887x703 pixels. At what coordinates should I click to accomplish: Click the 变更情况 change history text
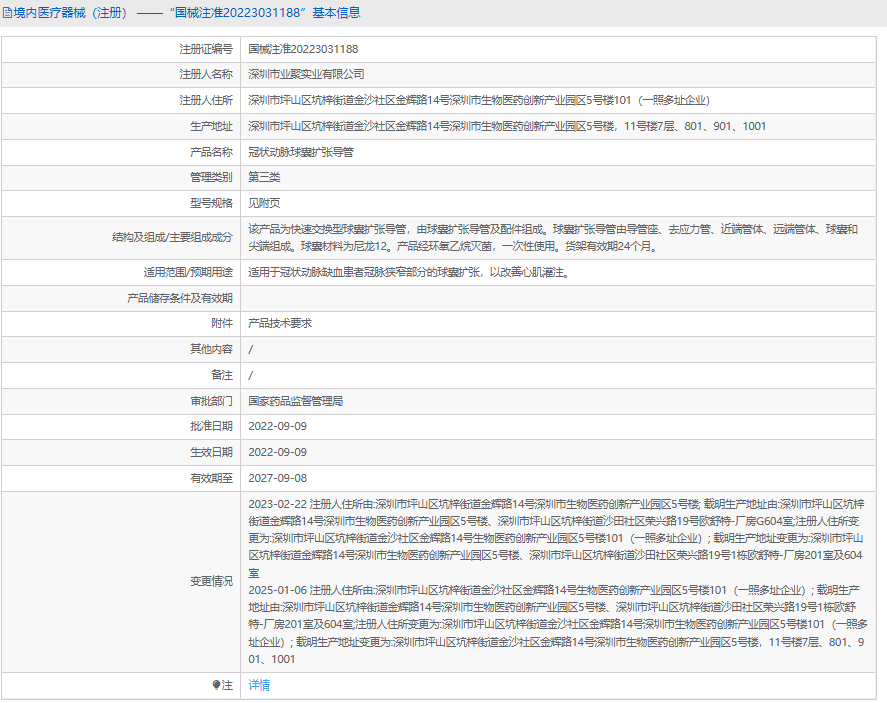point(558,581)
